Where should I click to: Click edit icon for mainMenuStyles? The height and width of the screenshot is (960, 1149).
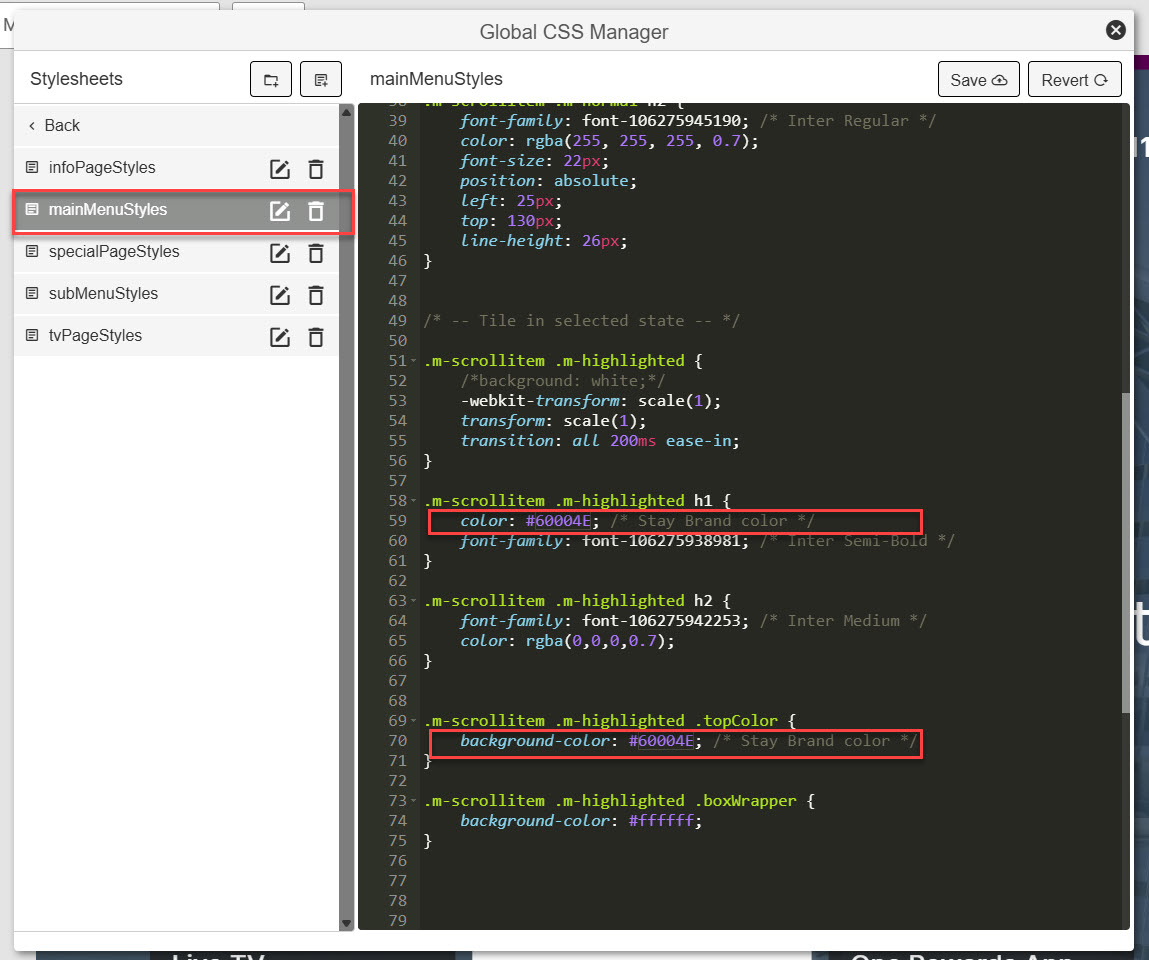tap(280, 211)
